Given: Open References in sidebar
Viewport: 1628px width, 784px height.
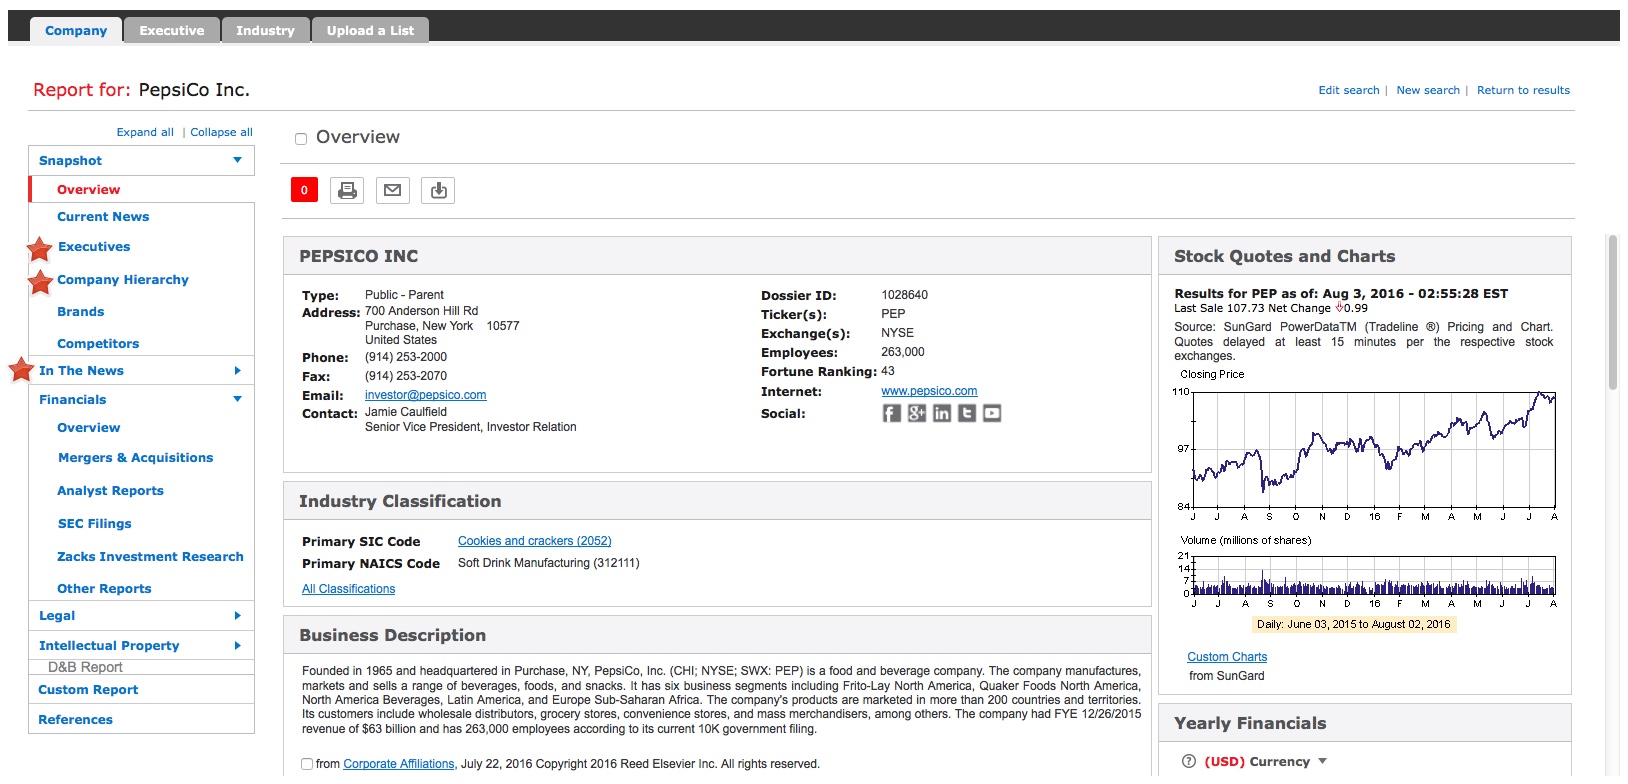Looking at the screenshot, I should pos(75,719).
